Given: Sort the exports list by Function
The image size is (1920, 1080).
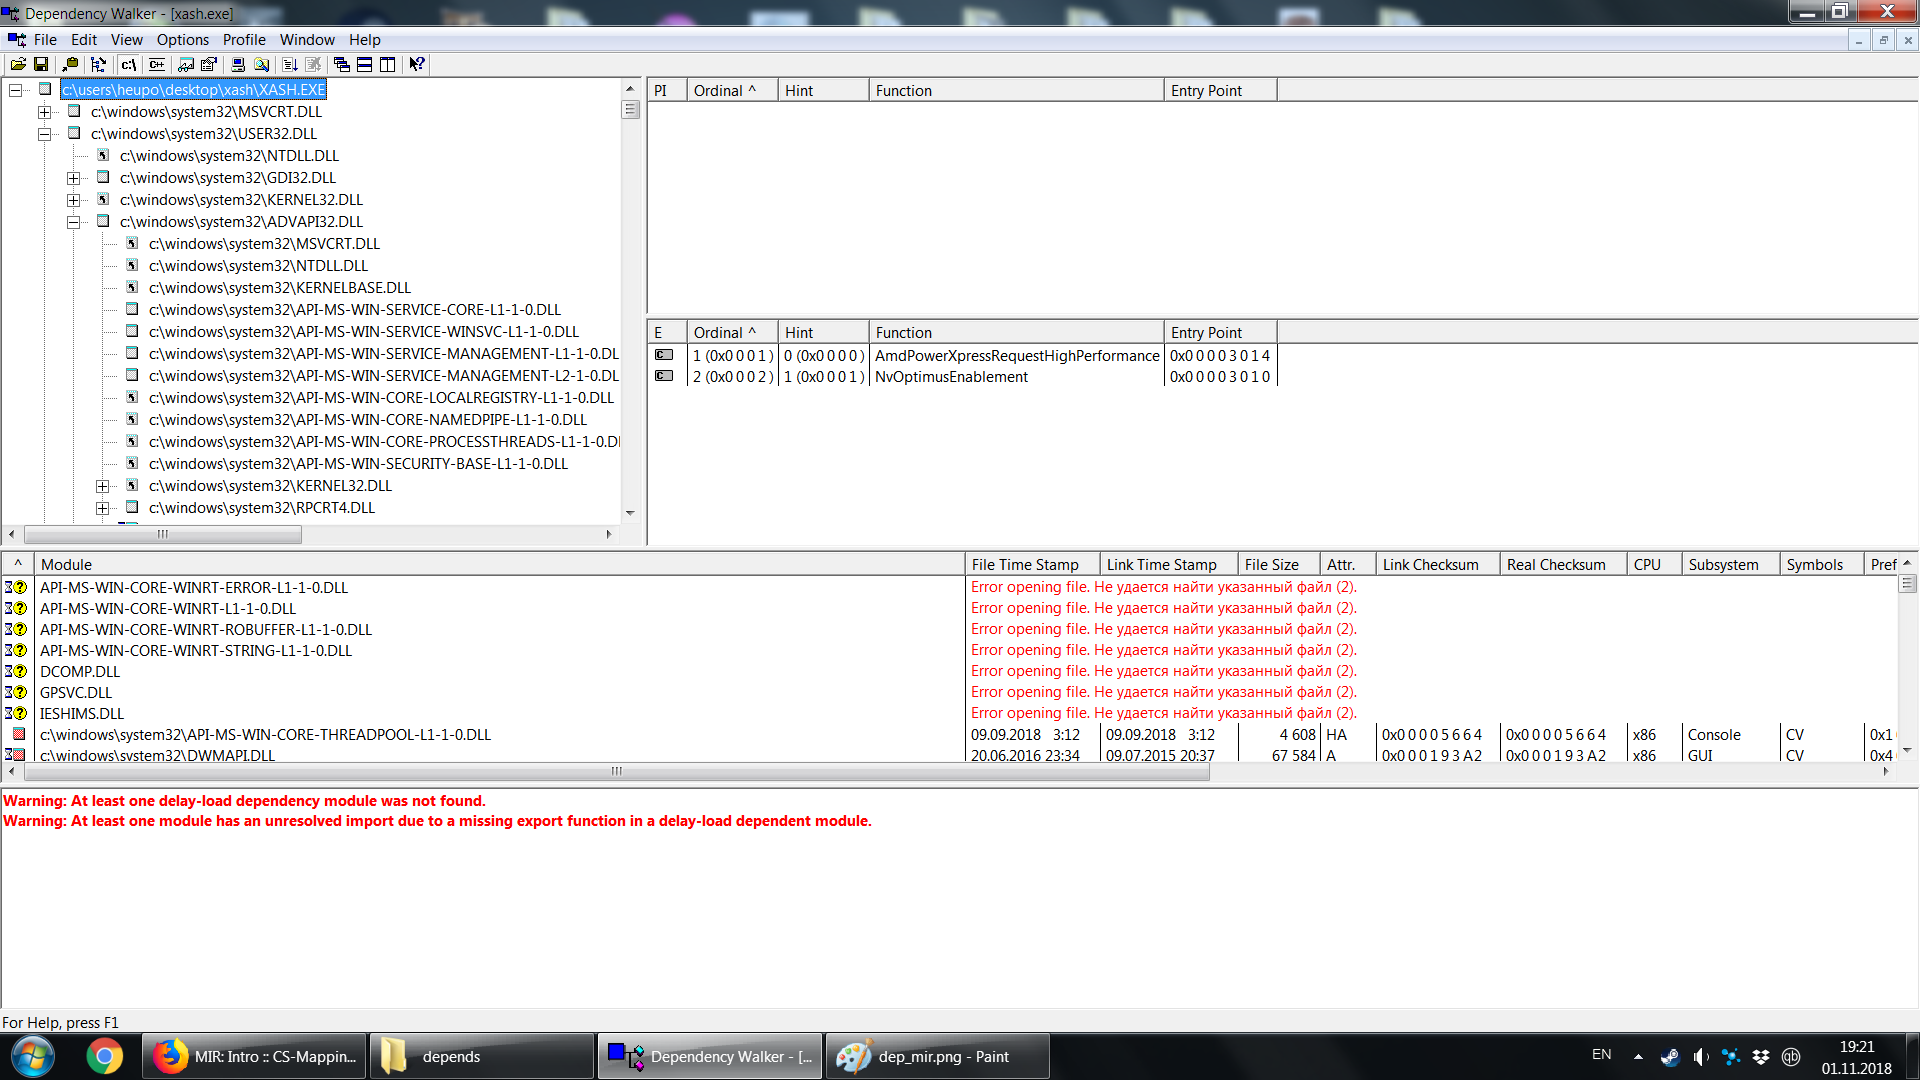Looking at the screenshot, I should pos(1016,332).
